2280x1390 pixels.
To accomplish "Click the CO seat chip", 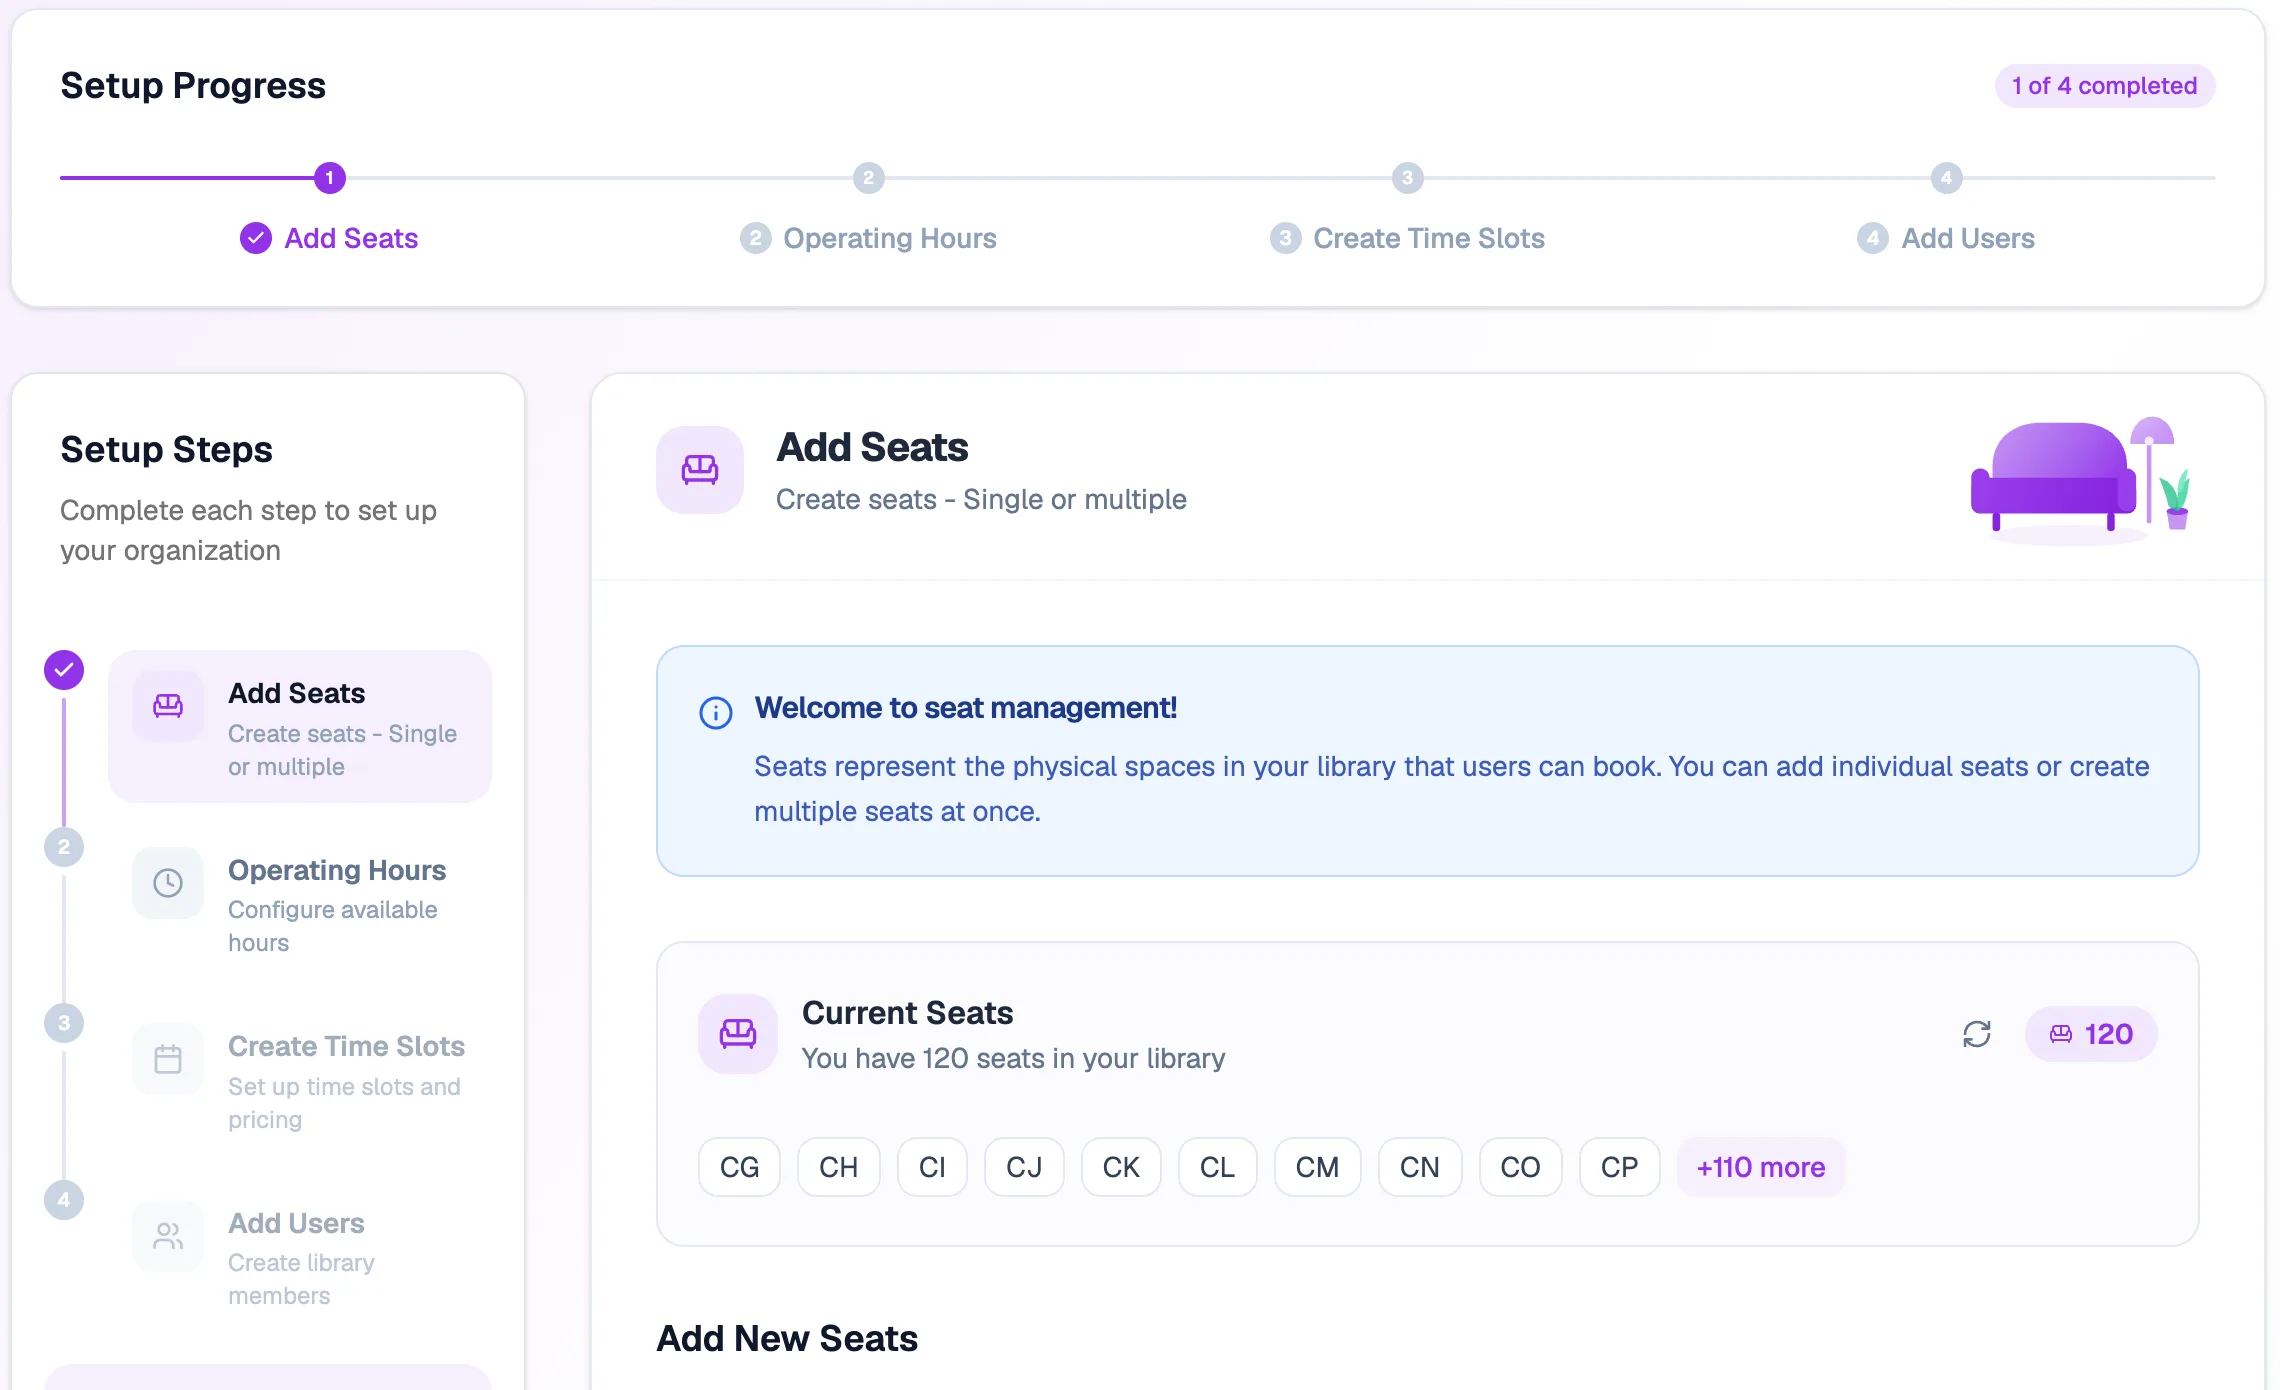I will (1520, 1167).
